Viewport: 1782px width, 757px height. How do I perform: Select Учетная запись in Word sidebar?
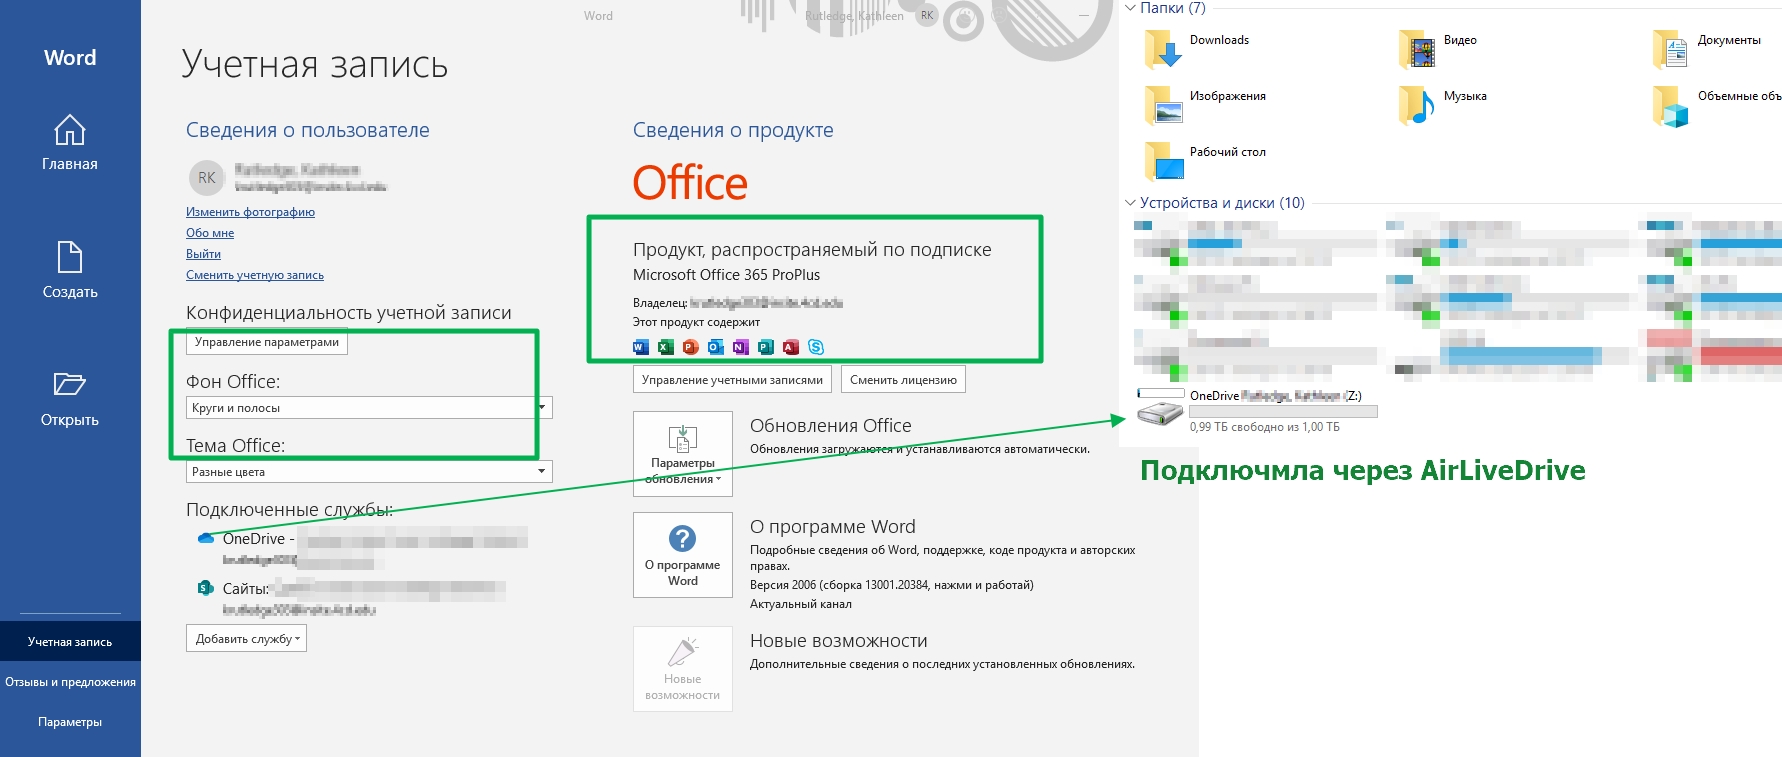pos(70,642)
